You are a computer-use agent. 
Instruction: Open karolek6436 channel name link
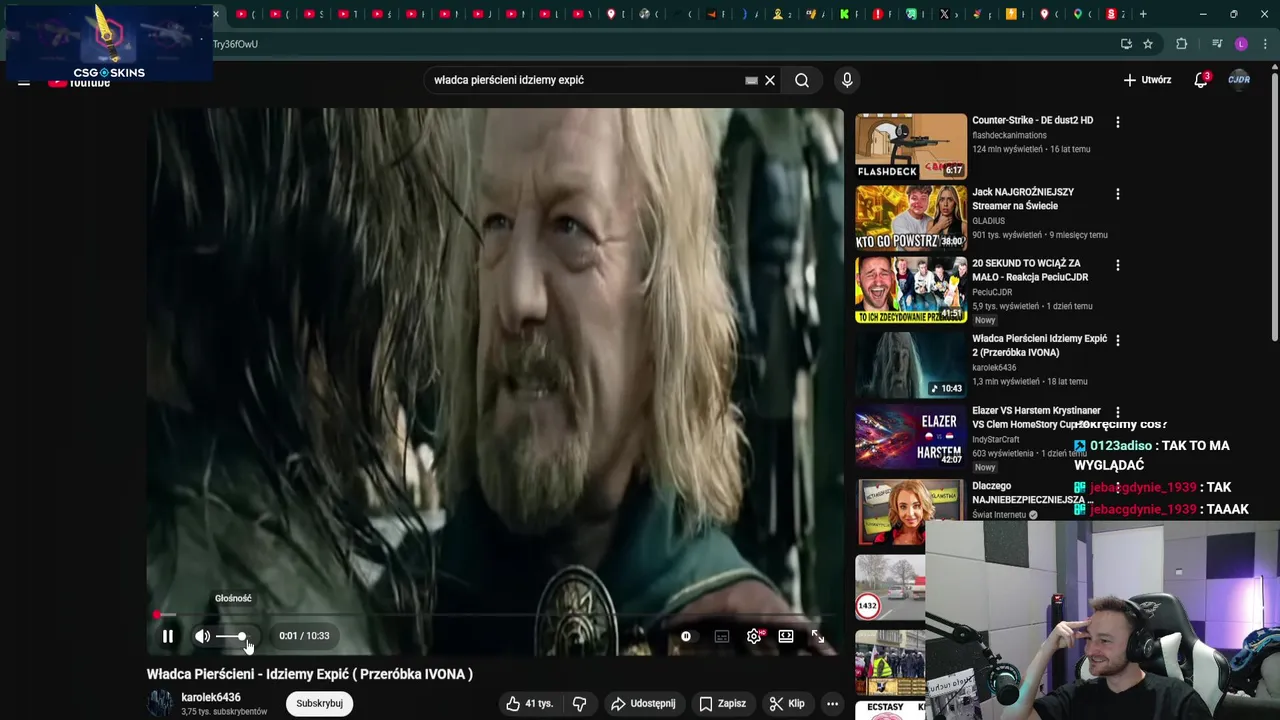coord(211,697)
